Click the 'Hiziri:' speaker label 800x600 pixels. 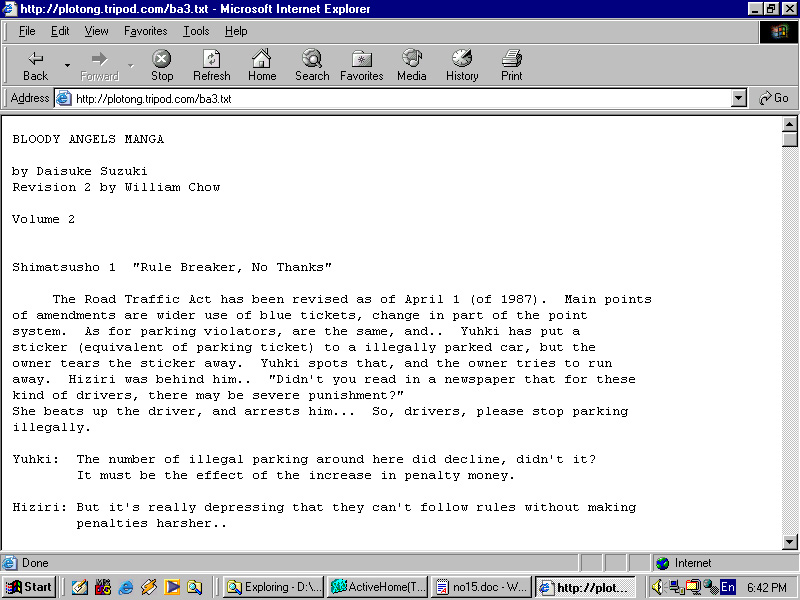(39, 507)
